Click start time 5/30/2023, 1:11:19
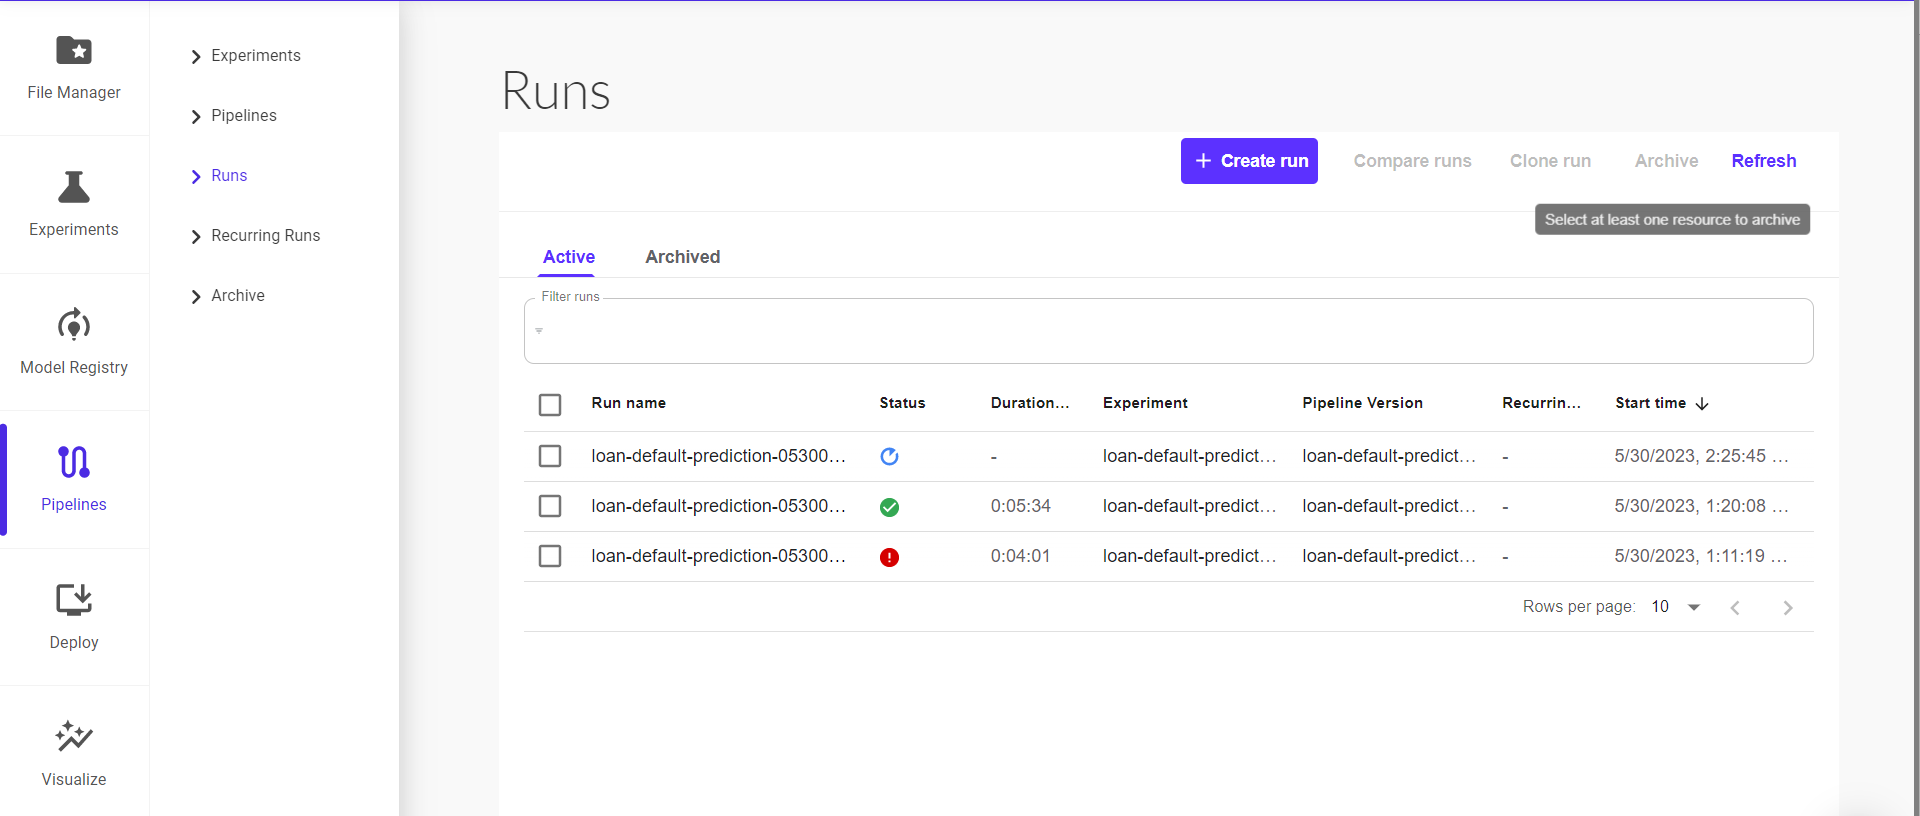The image size is (1920, 816). [1701, 556]
